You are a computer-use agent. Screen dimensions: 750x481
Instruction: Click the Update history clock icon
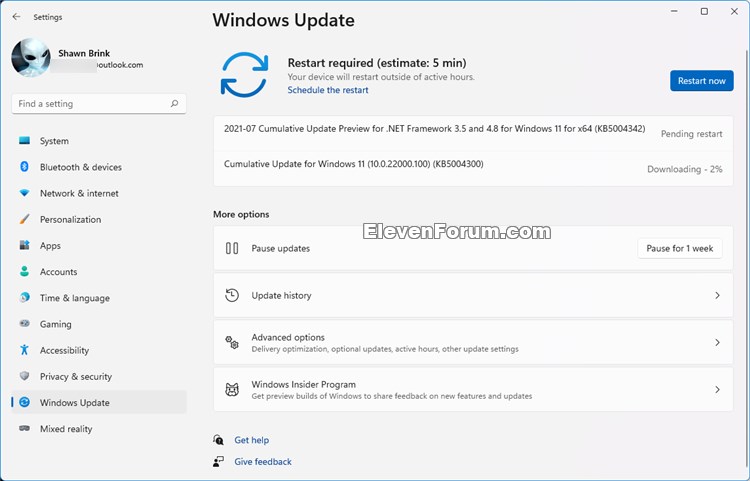[232, 295]
